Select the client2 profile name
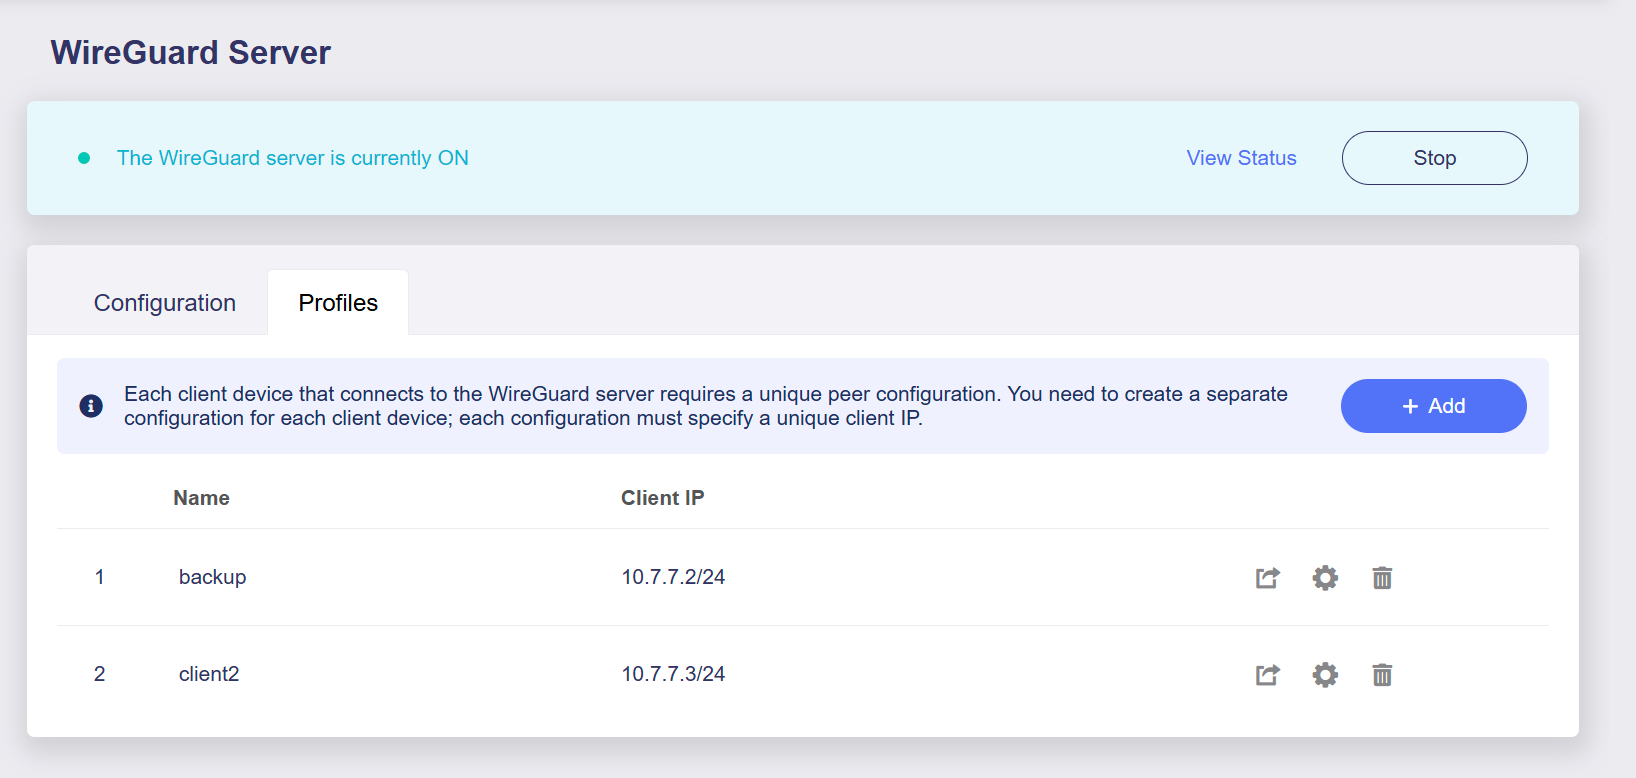Image resolution: width=1636 pixels, height=778 pixels. pyautogui.click(x=209, y=674)
